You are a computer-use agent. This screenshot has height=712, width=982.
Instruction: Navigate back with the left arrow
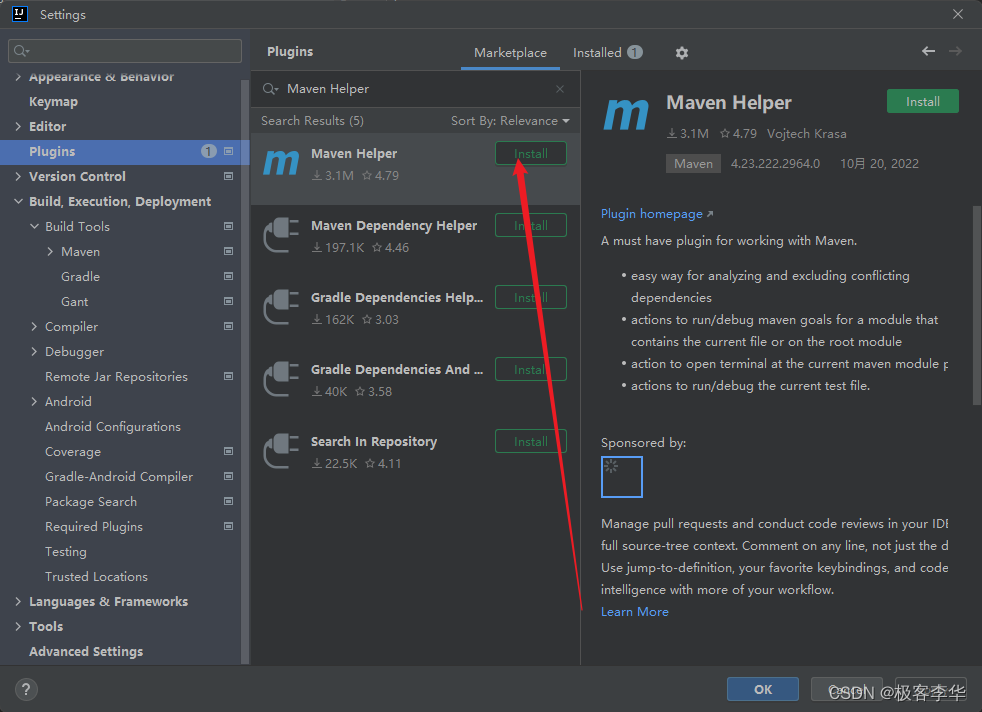click(928, 51)
